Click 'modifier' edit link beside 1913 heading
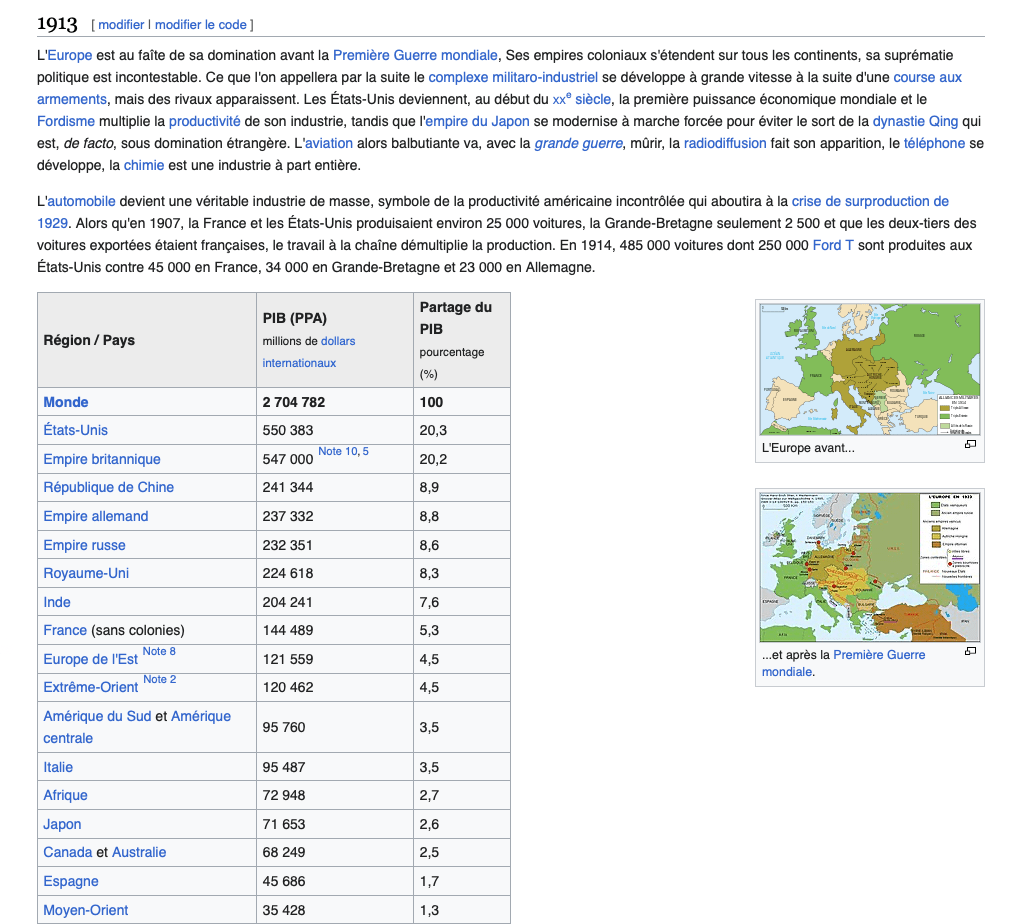 [x=120, y=24]
